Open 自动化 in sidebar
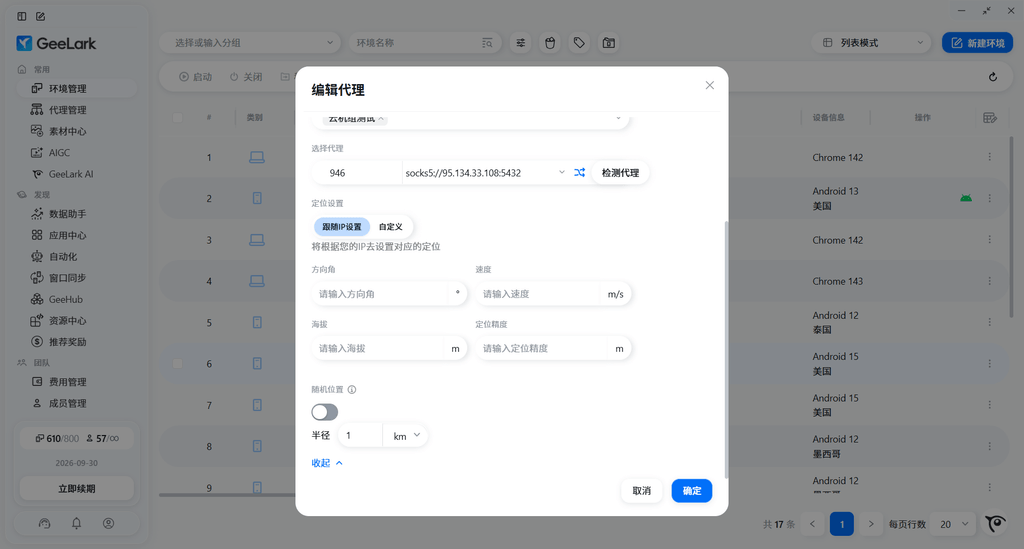 pos(76,257)
